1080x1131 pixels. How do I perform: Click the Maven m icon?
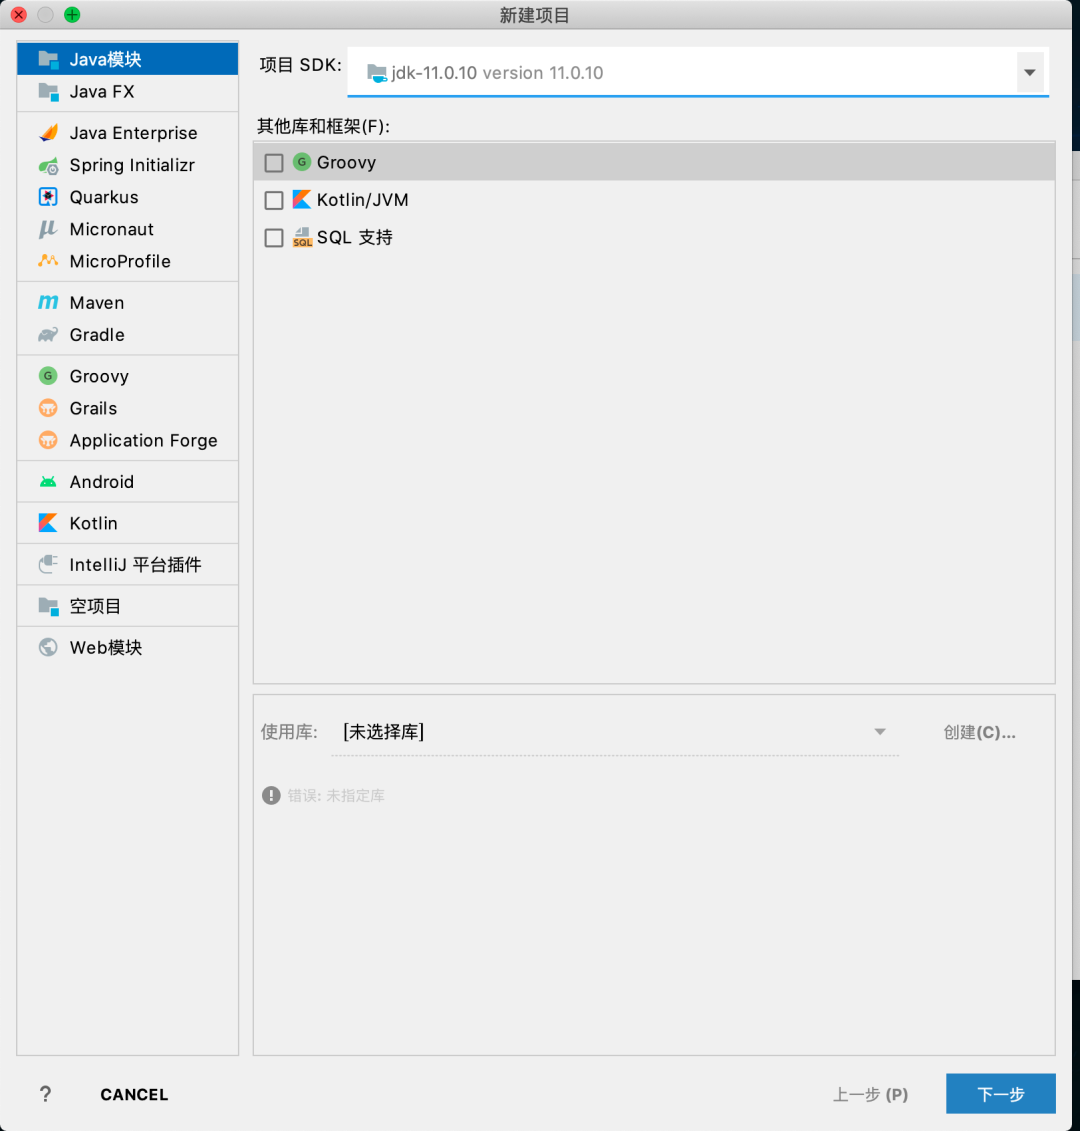tap(48, 302)
